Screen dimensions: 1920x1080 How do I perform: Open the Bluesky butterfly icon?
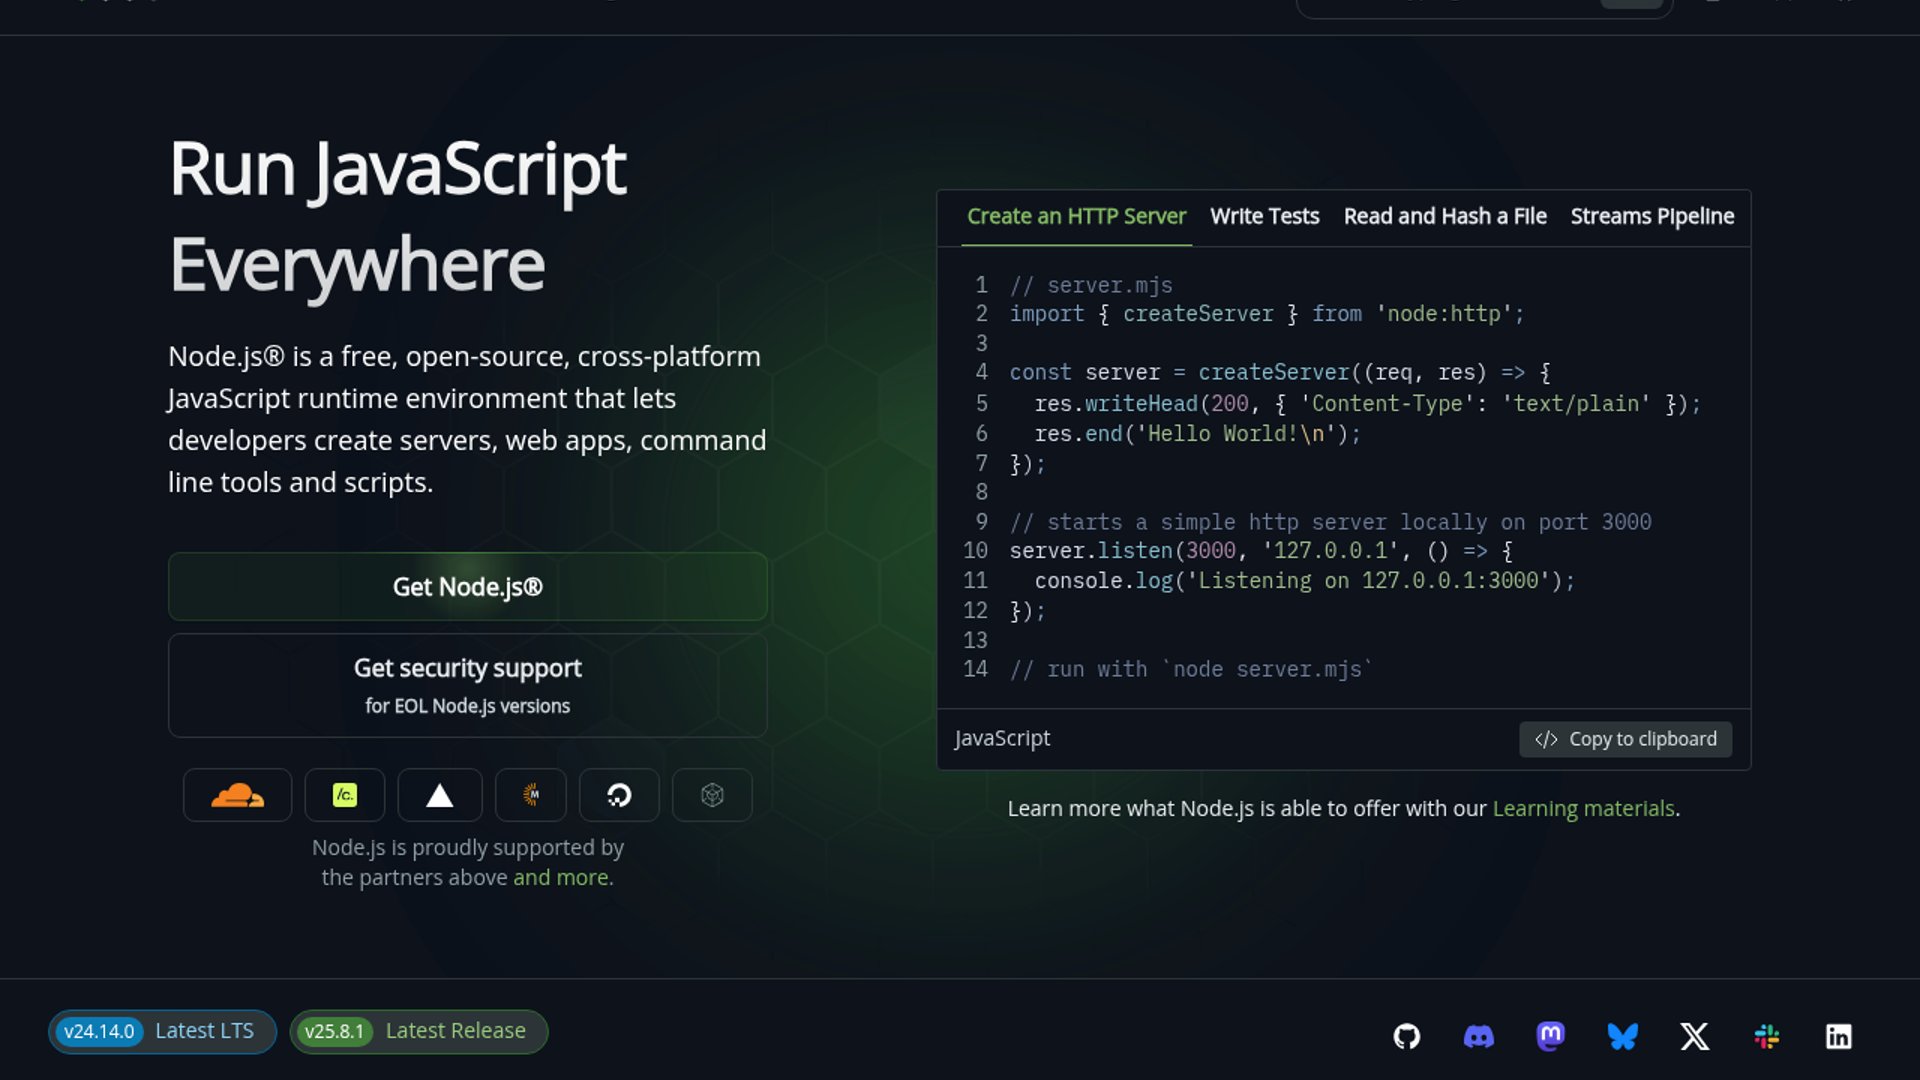pyautogui.click(x=1623, y=1036)
